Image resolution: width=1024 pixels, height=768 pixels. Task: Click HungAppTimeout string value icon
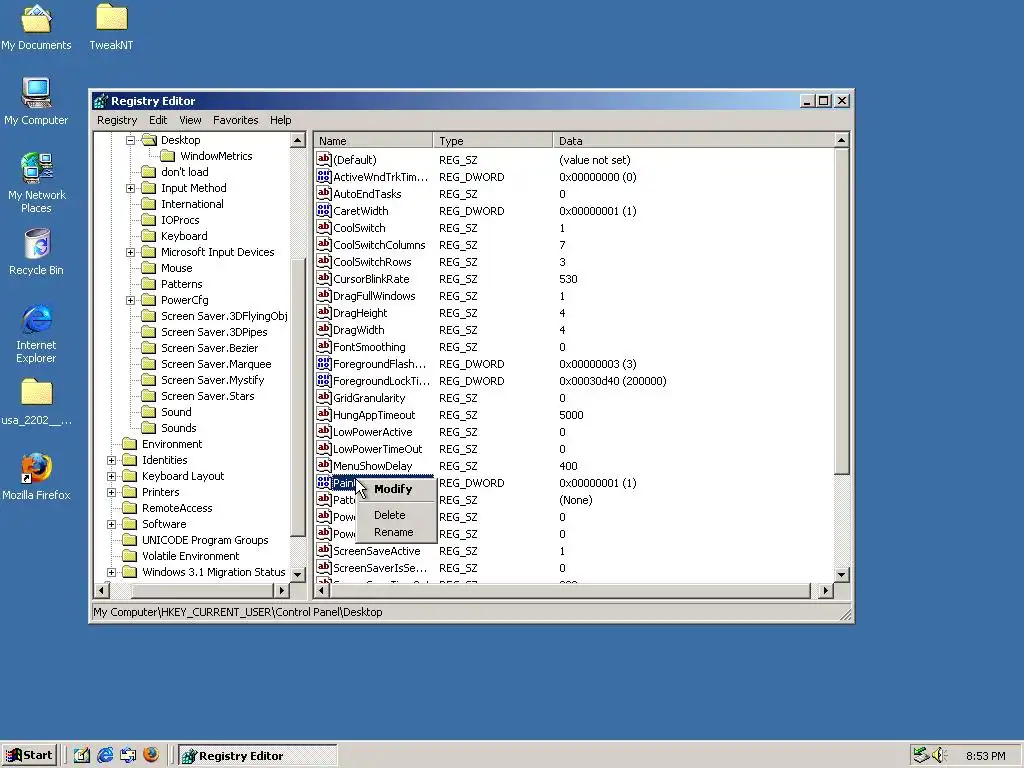point(323,414)
